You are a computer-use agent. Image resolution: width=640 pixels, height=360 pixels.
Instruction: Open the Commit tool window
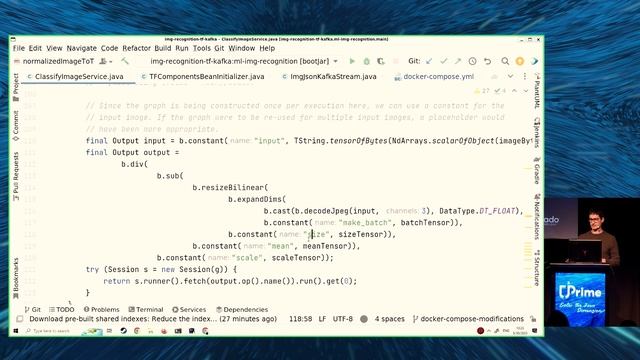(x=16, y=126)
